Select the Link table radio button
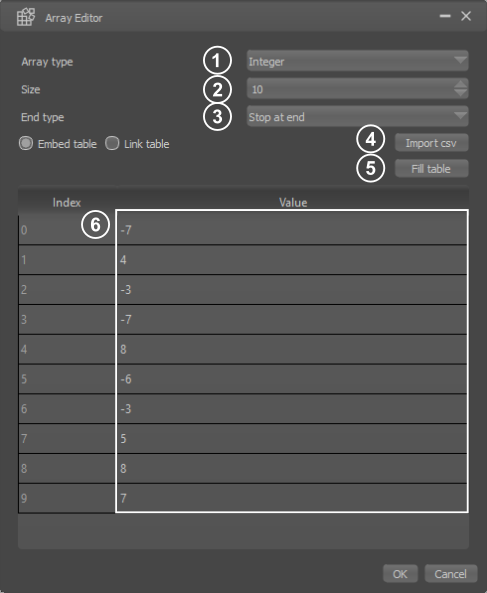 112,143
